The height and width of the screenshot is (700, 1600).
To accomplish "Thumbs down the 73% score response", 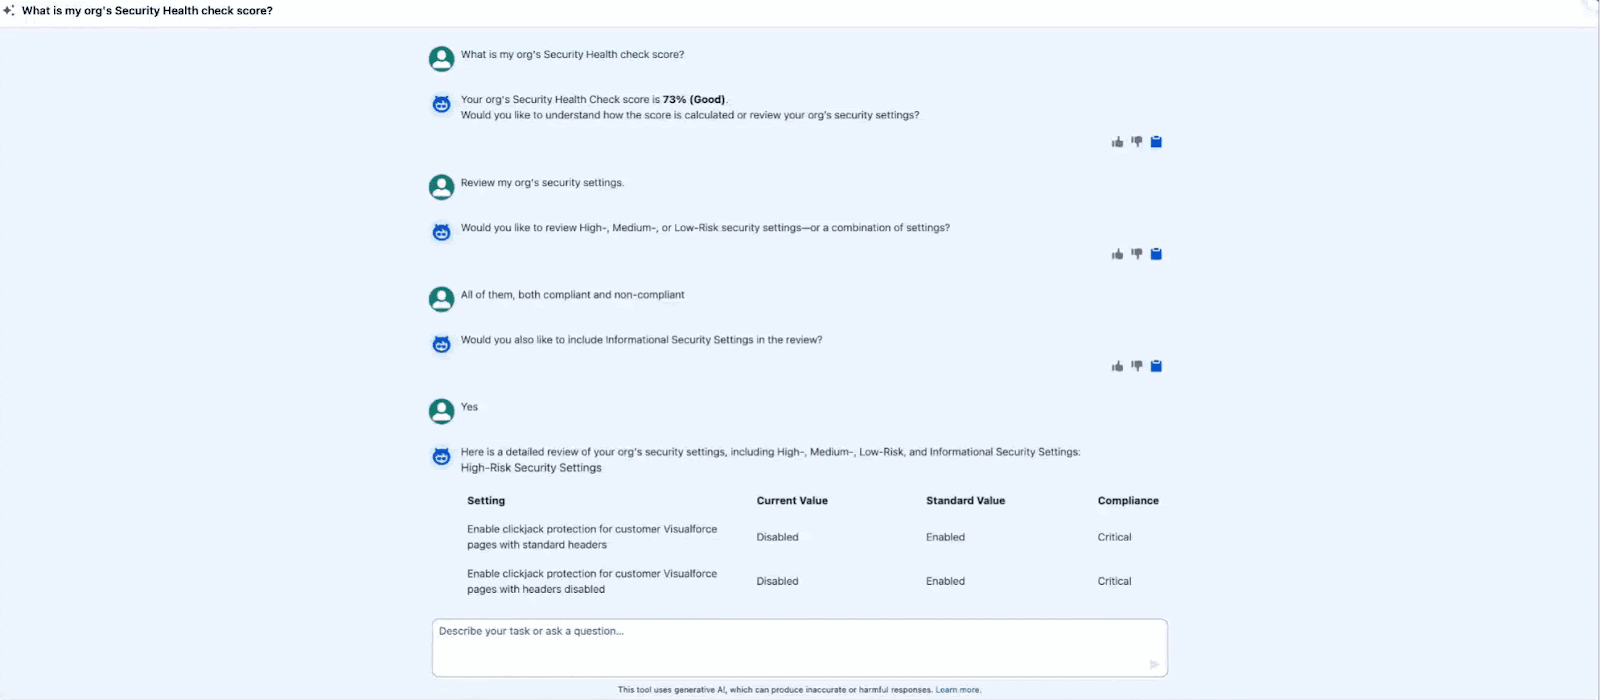I will point(1136,142).
